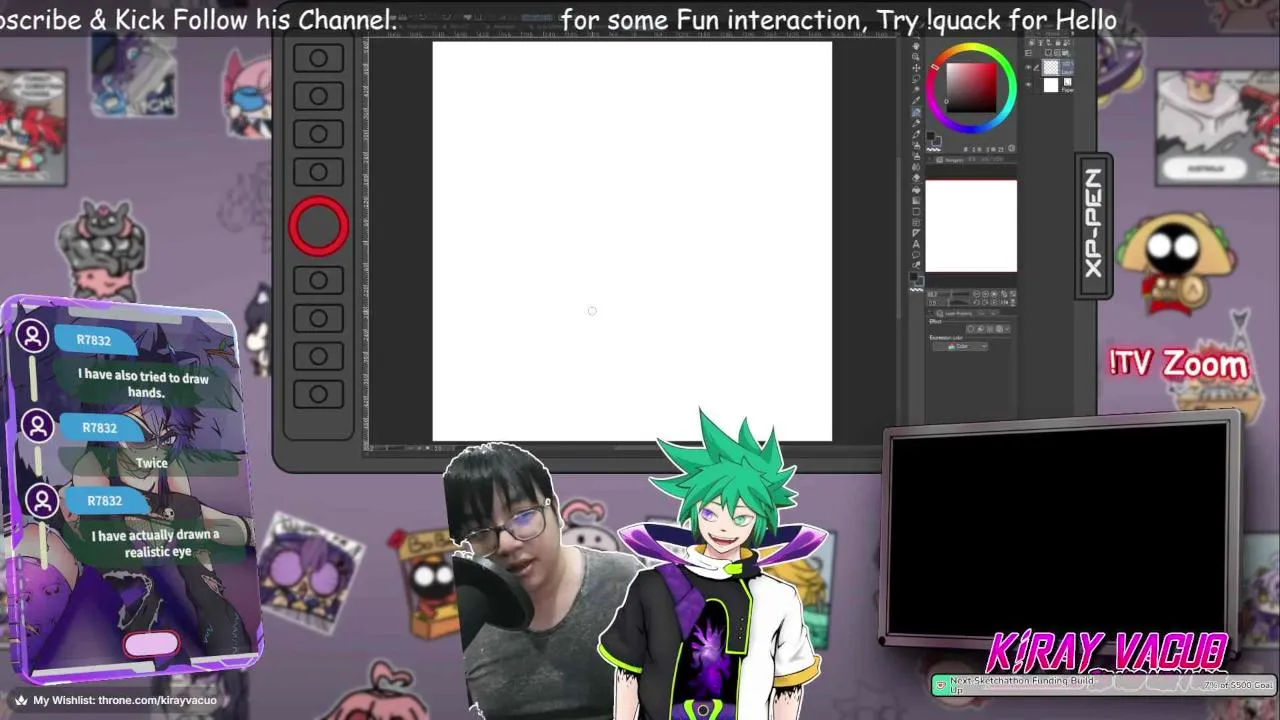
Task: Open the Expression color dropdown
Action: click(960, 346)
